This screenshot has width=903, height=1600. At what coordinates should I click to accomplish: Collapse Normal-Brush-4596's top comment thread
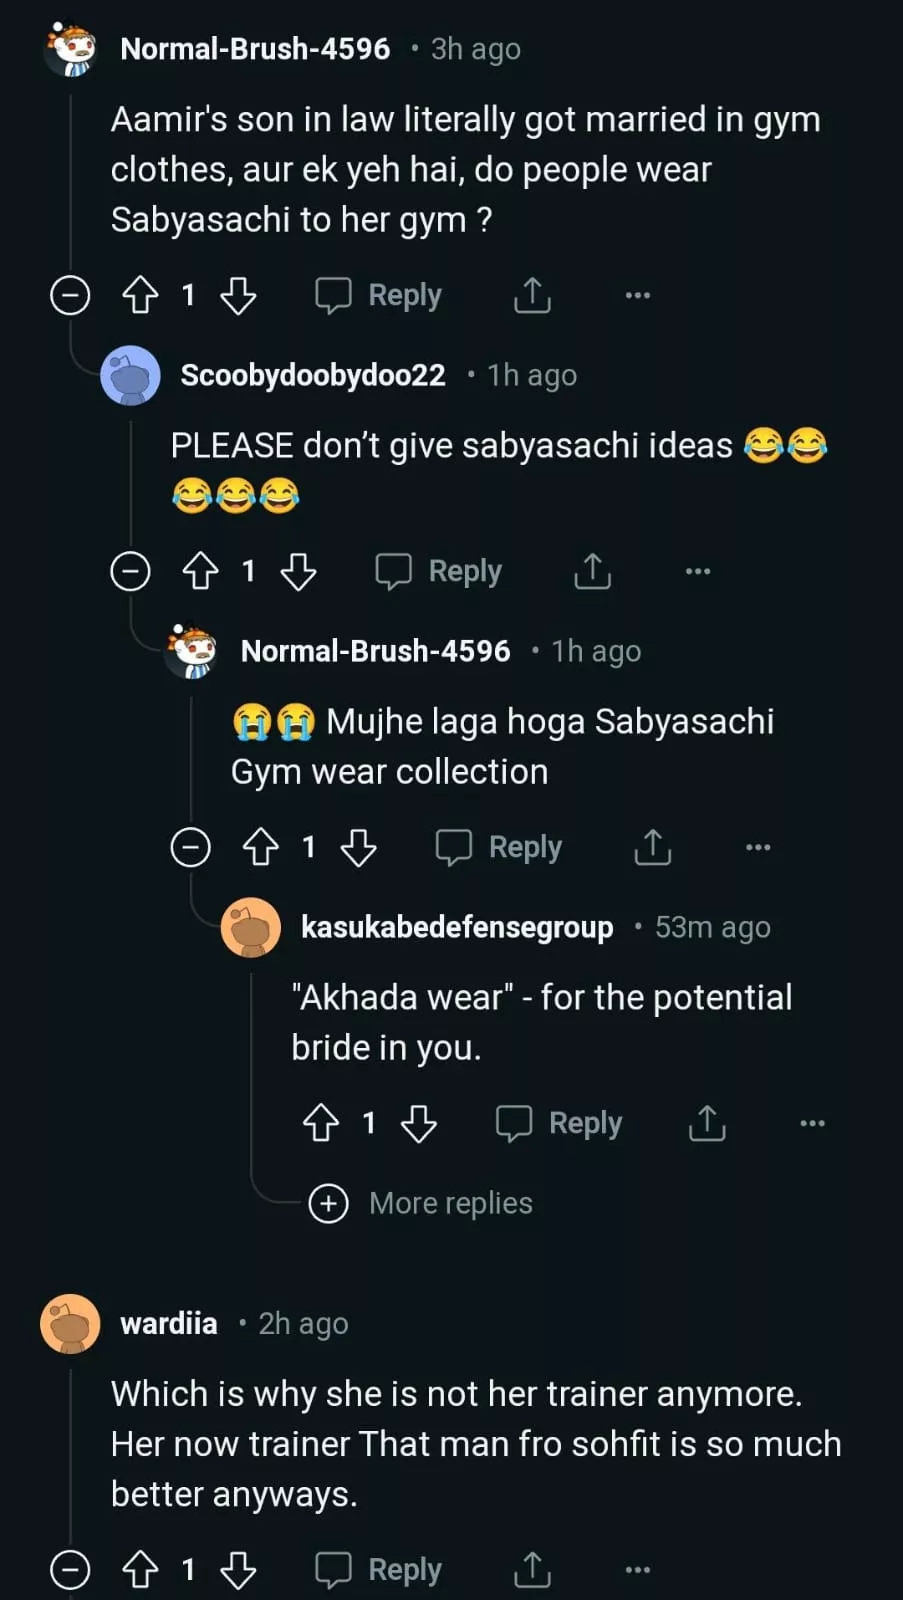(x=70, y=296)
